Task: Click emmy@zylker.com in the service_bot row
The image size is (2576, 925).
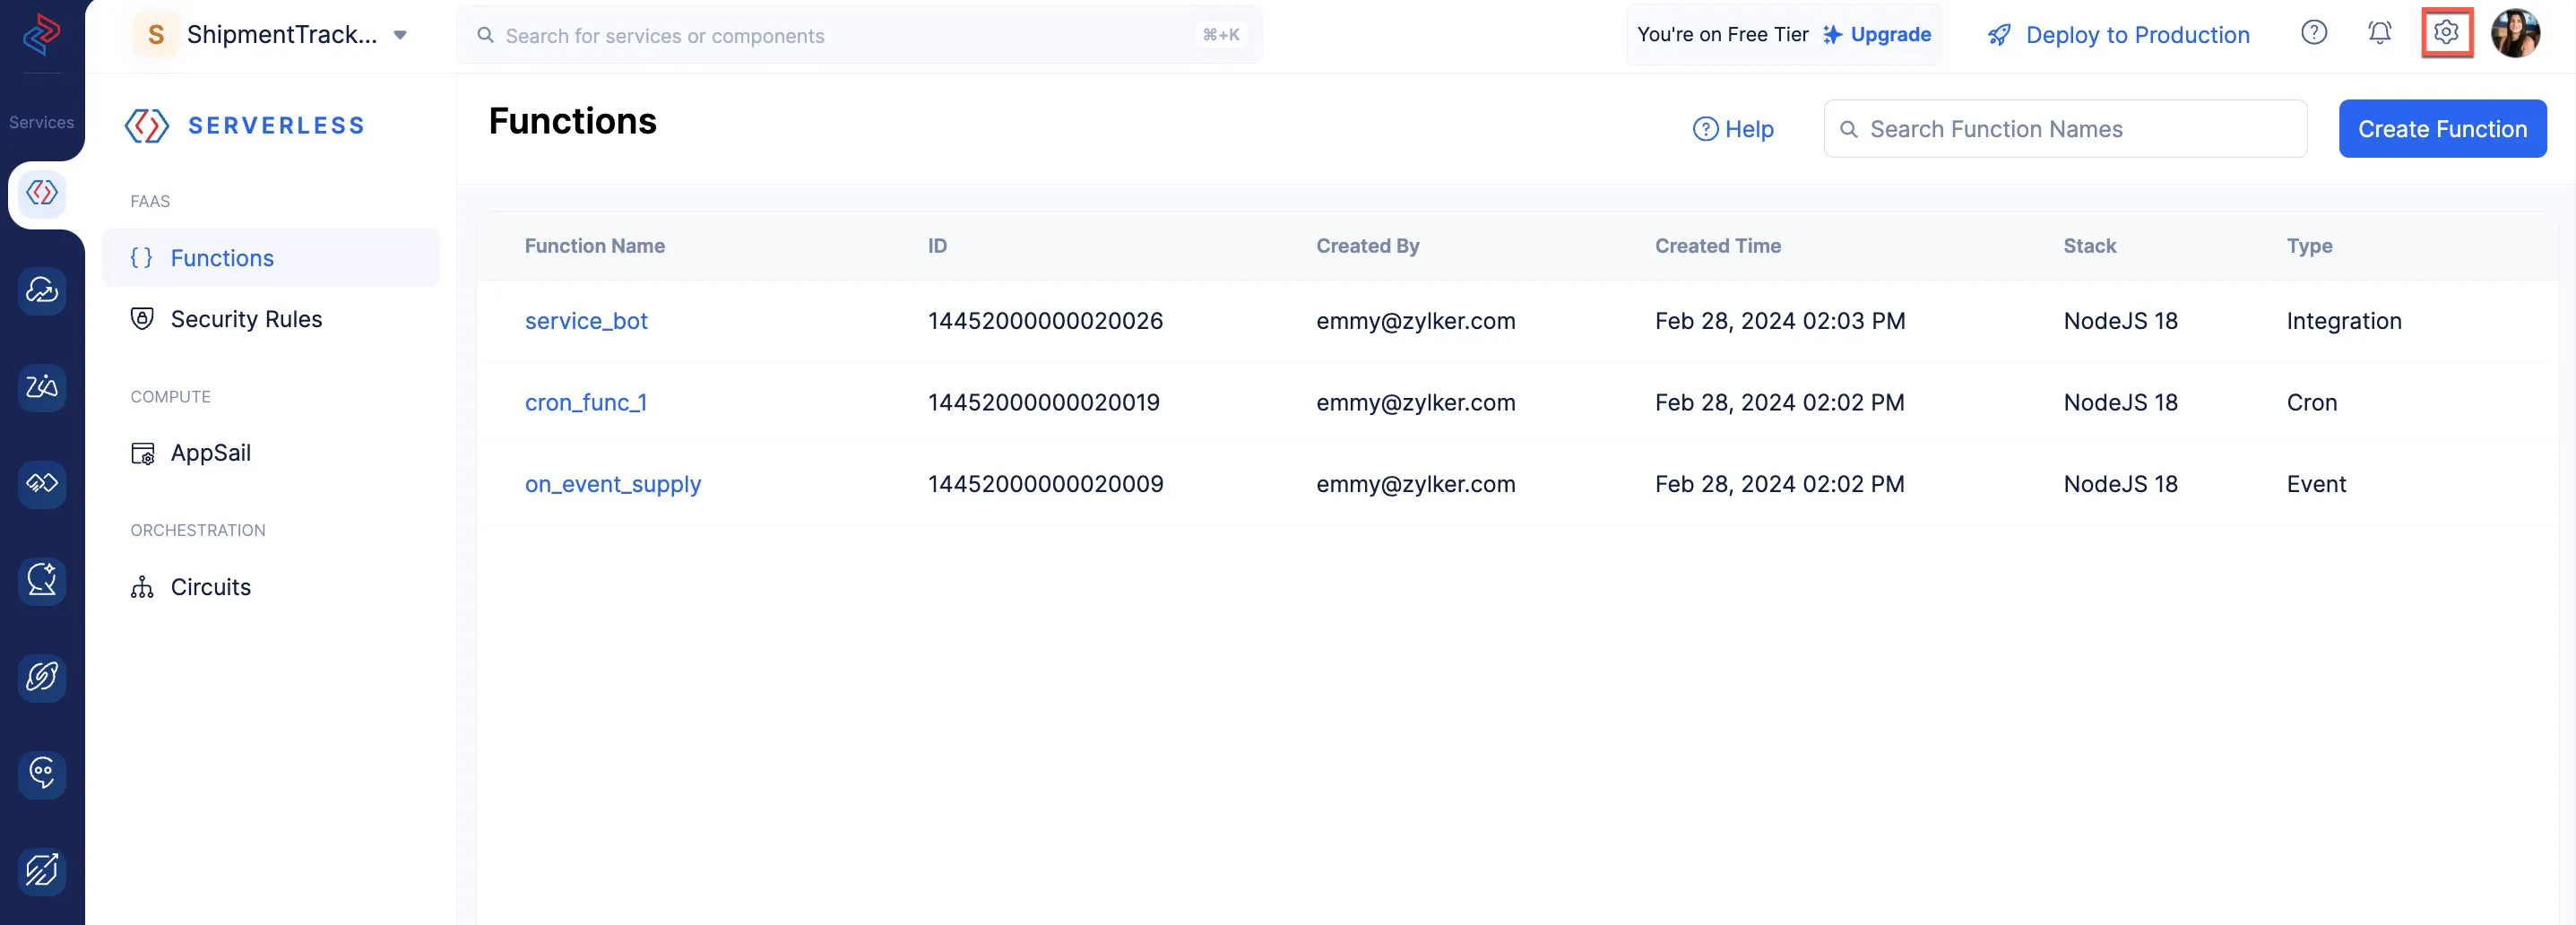Action: point(1415,321)
